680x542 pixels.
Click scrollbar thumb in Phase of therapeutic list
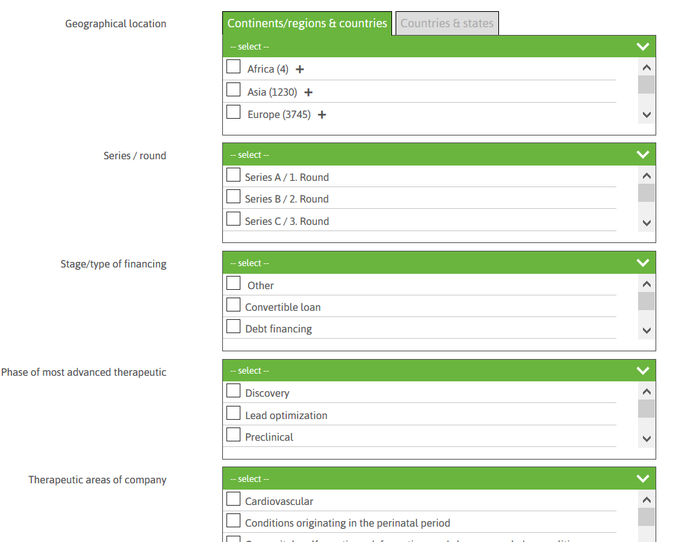[x=646, y=409]
